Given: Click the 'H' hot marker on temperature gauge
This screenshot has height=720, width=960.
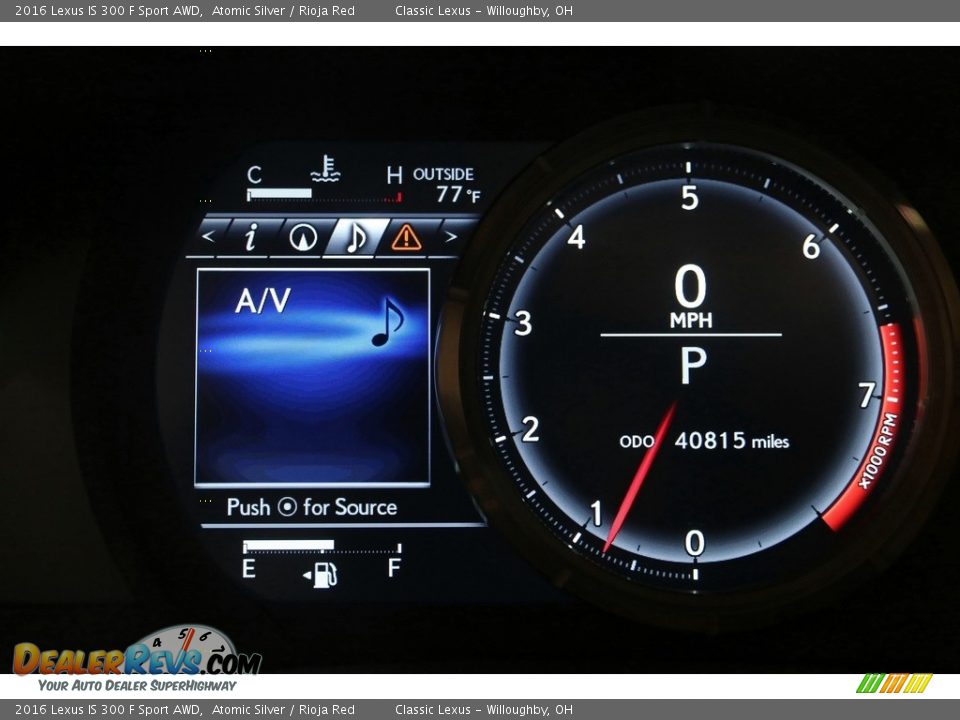Looking at the screenshot, I should pyautogui.click(x=394, y=176).
